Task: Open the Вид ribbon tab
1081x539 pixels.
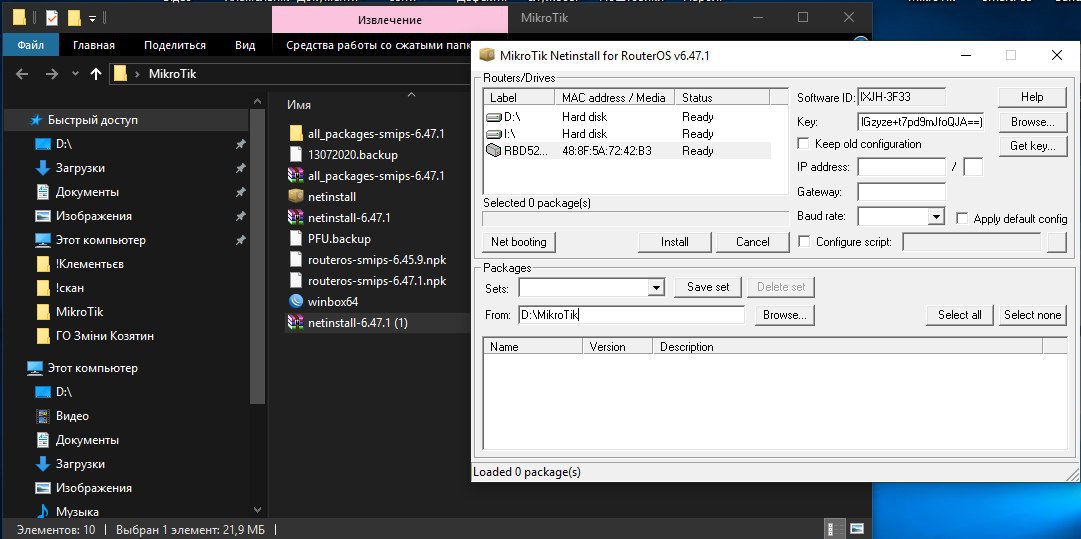Action: (x=245, y=45)
